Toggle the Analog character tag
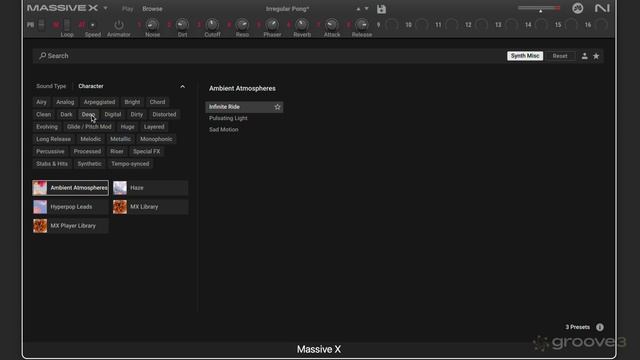The image size is (640, 360). click(x=65, y=102)
